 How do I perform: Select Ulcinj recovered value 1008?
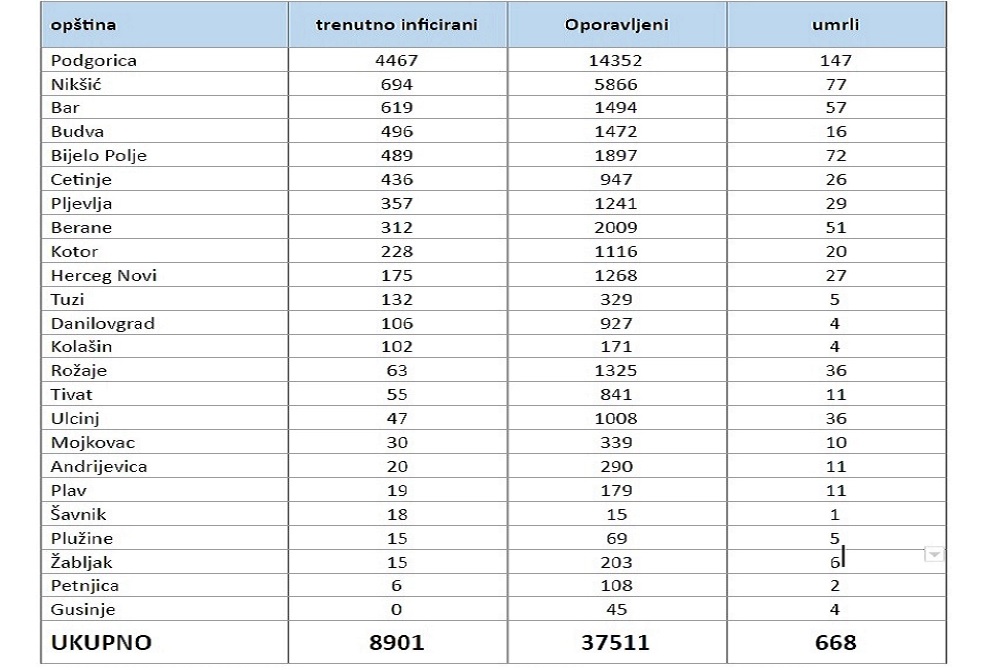pos(616,419)
